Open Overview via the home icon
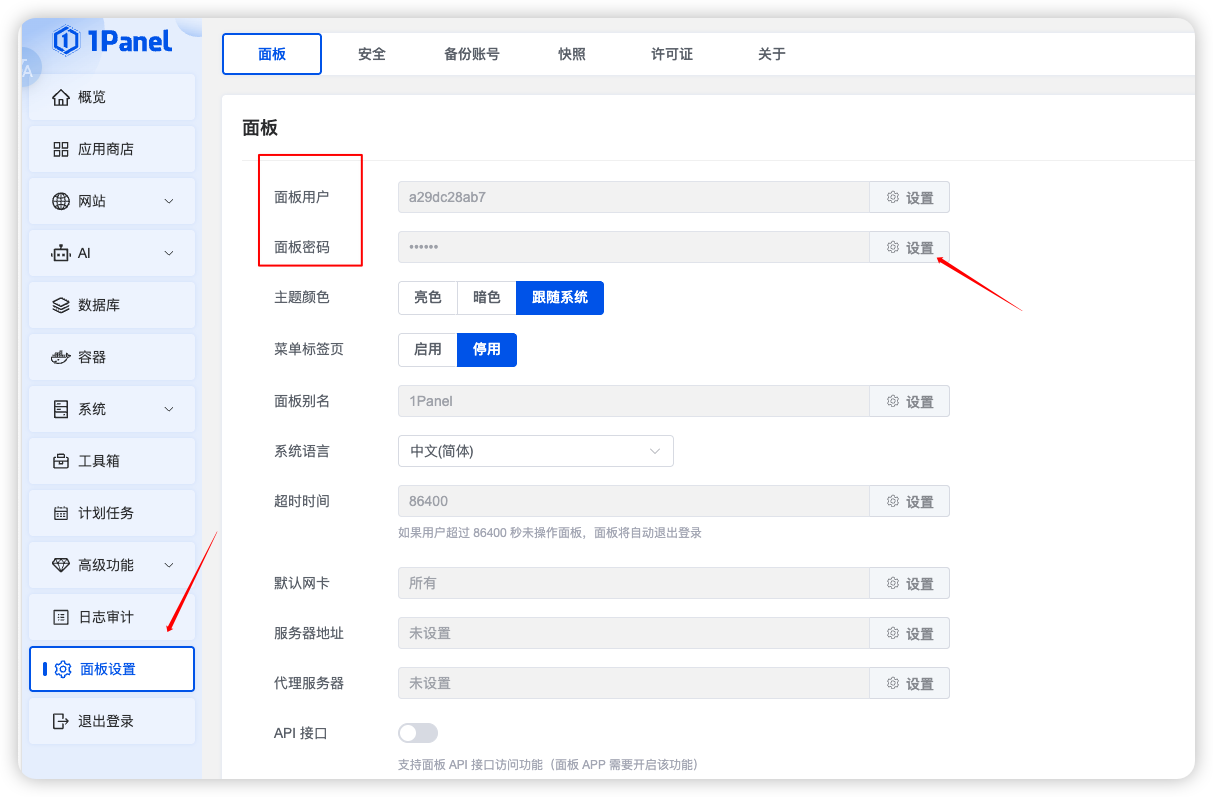The width and height of the screenshot is (1213, 797). coord(62,97)
